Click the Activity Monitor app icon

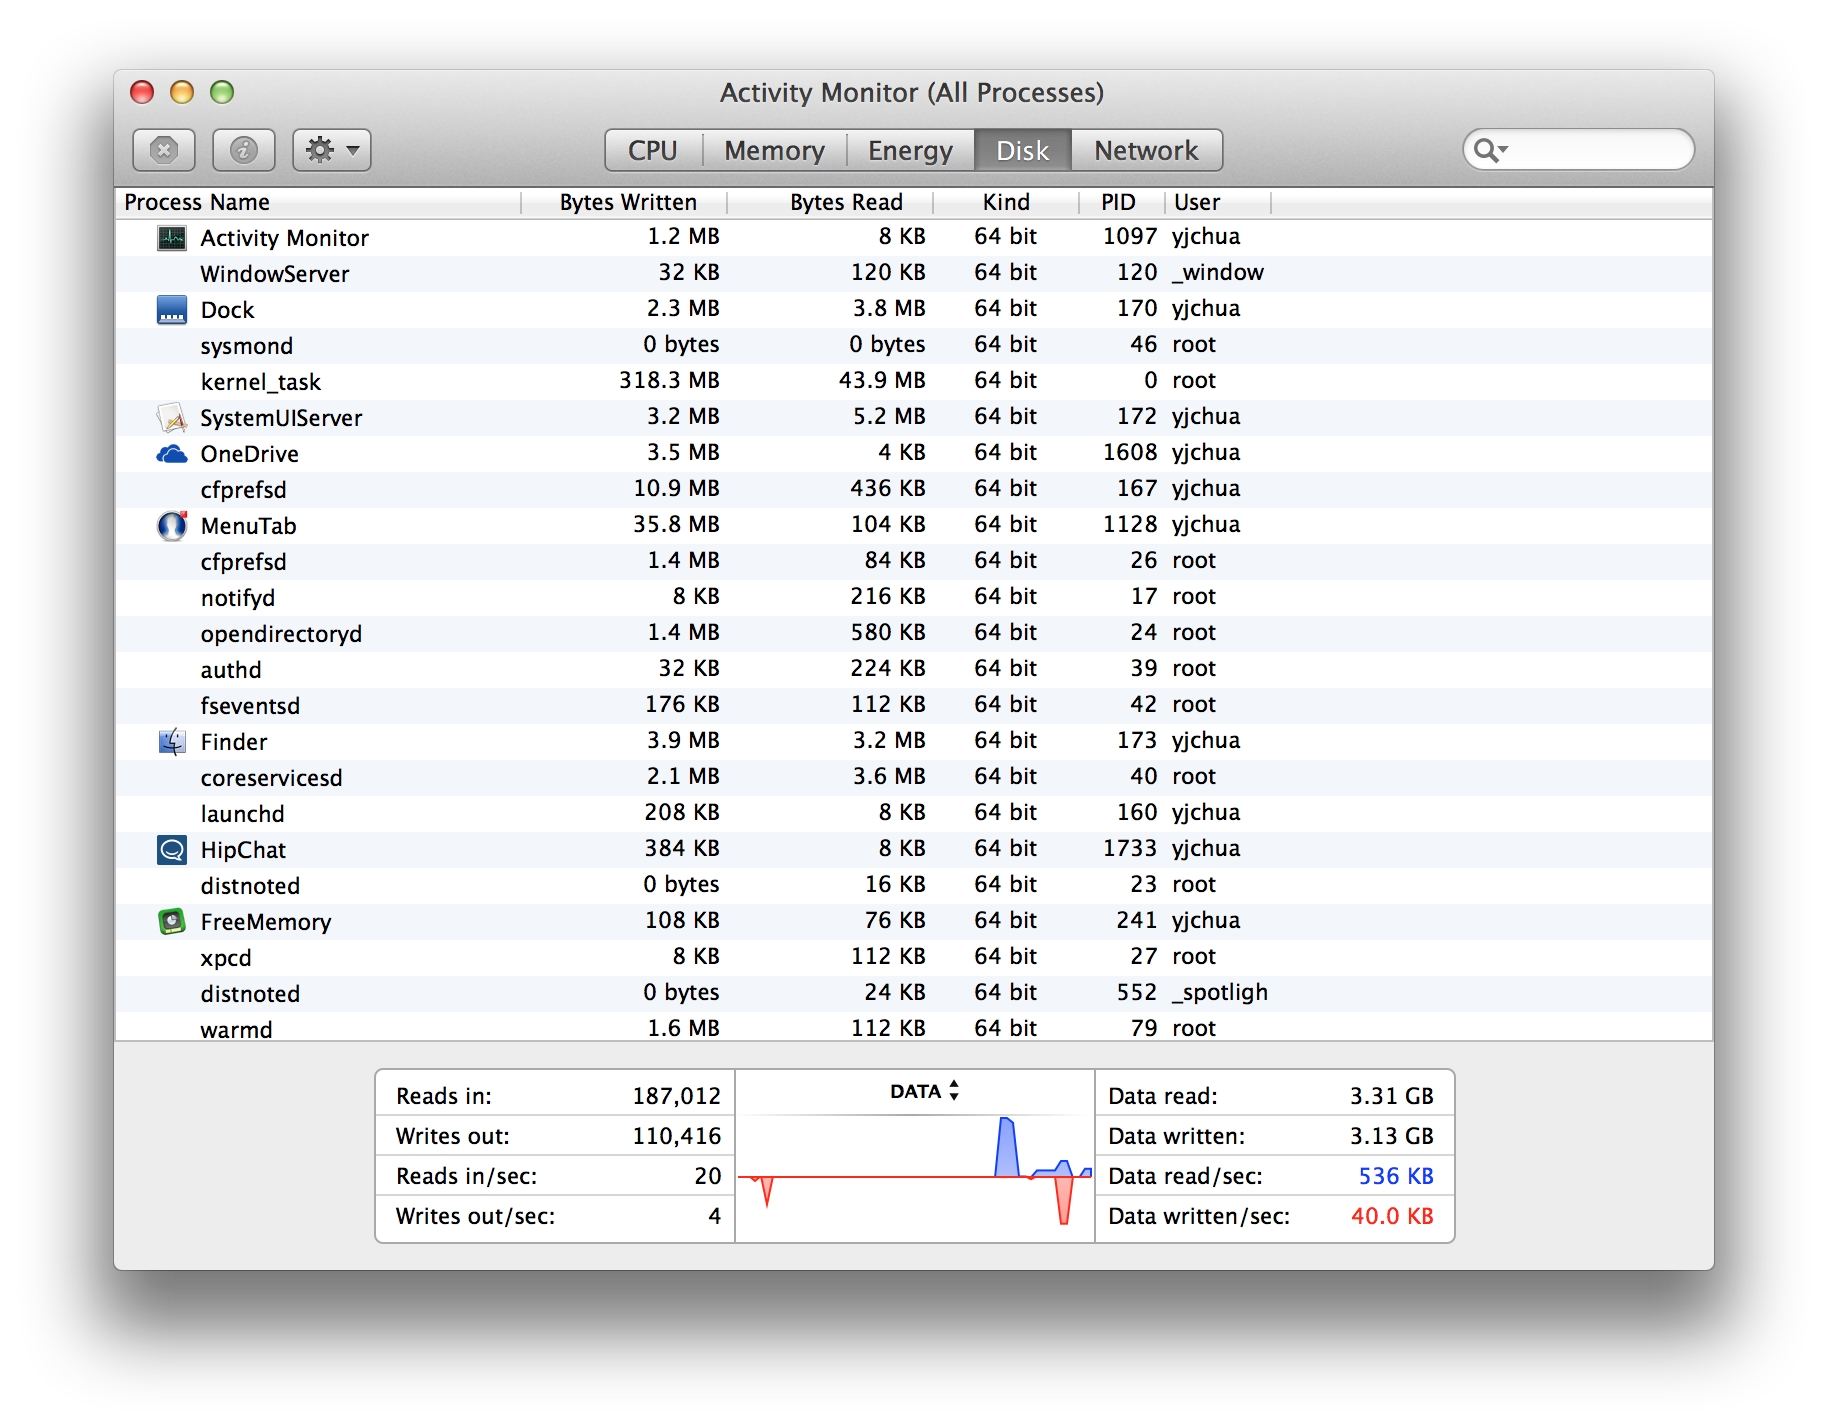[x=172, y=238]
